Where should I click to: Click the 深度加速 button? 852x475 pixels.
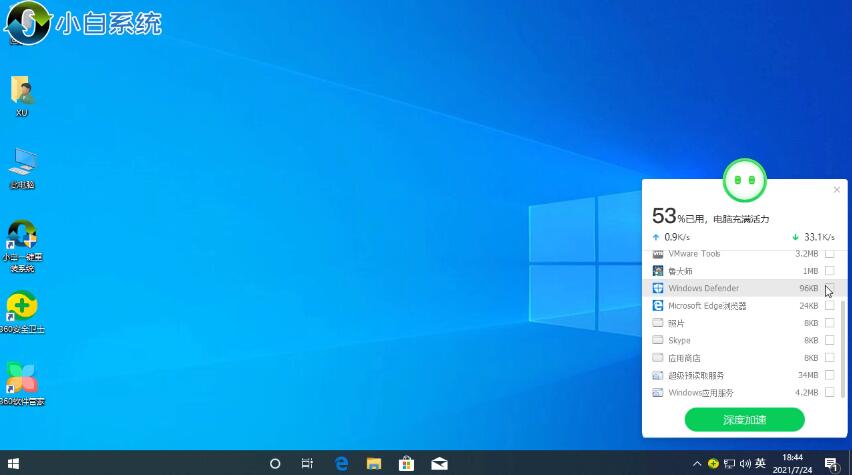tap(744, 420)
